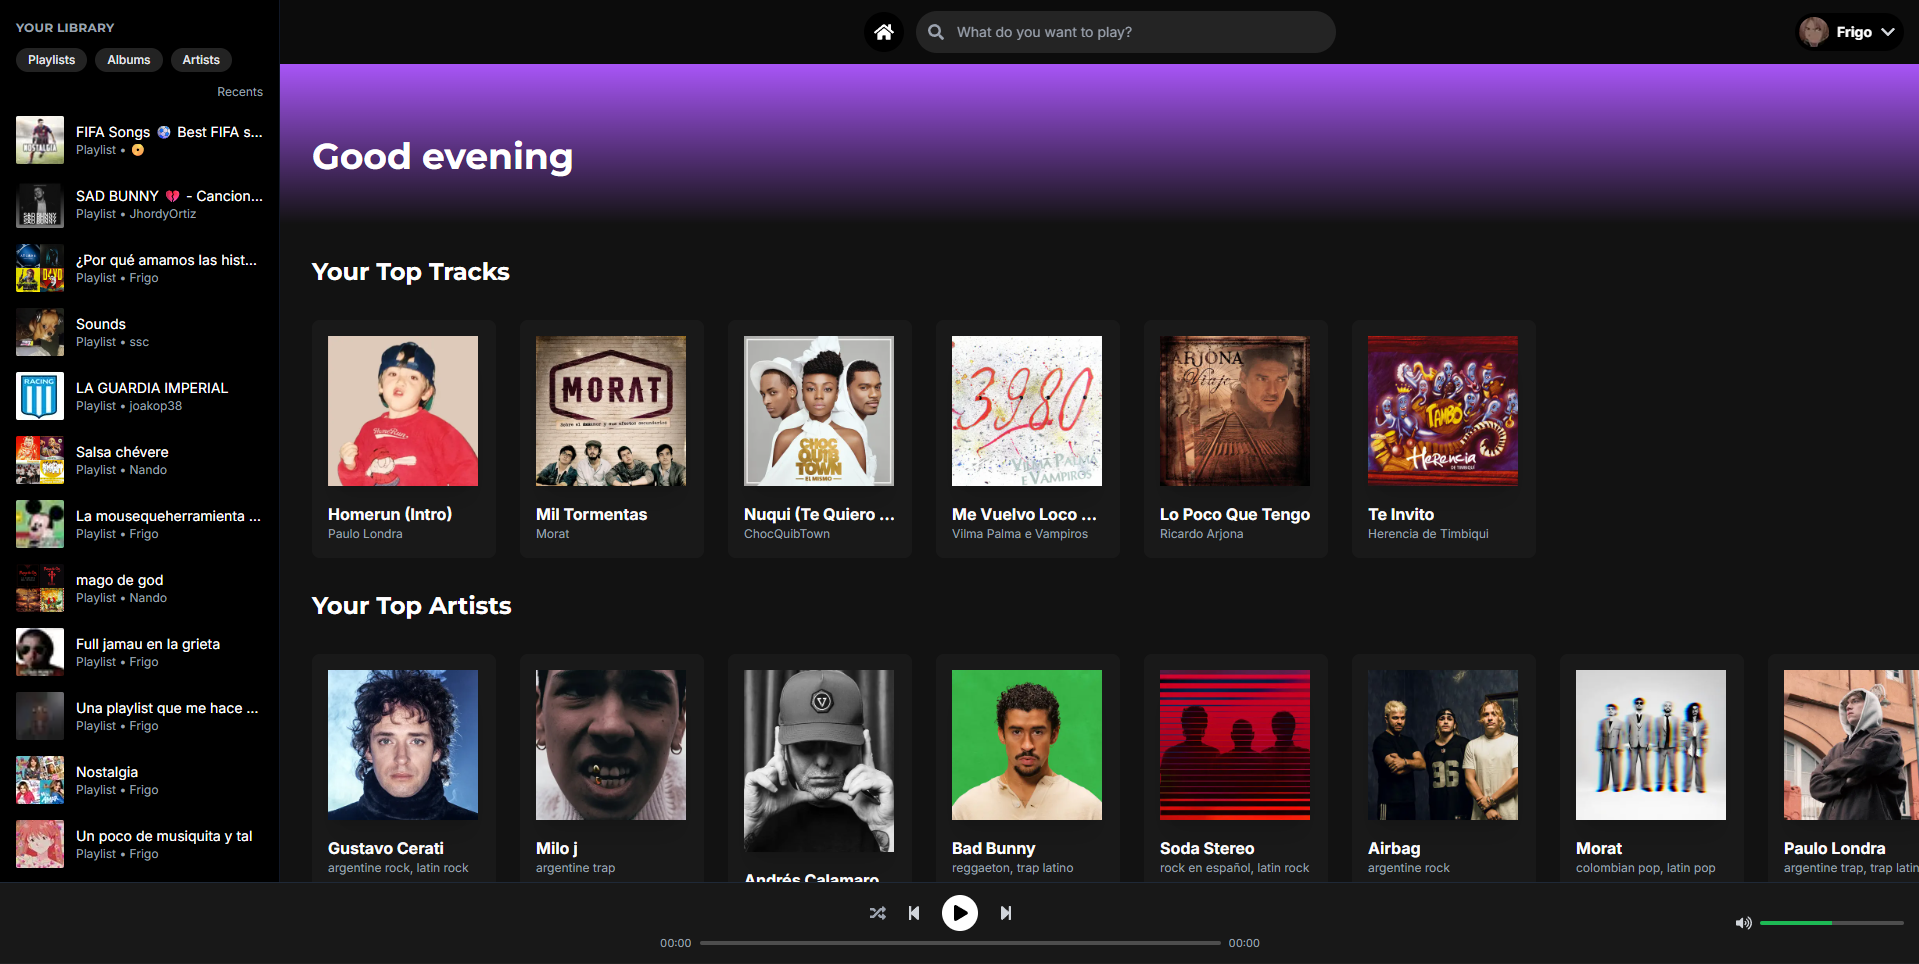The width and height of the screenshot is (1919, 964).
Task: Open the Morat artist photo in Top Artists
Action: click(1651, 745)
